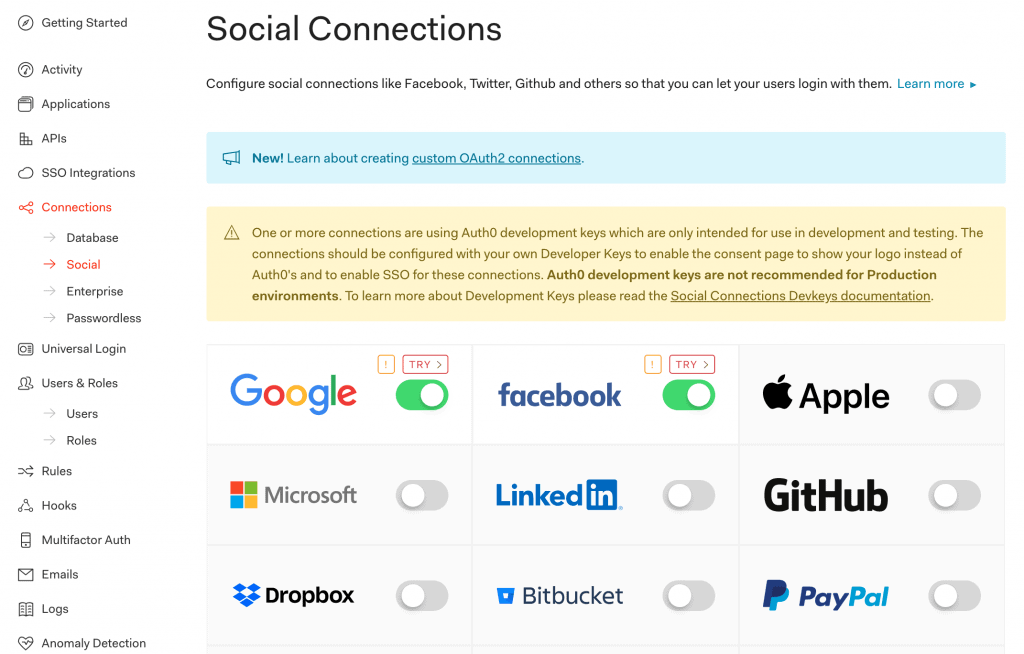Click the warning badge on Google connection

(386, 365)
